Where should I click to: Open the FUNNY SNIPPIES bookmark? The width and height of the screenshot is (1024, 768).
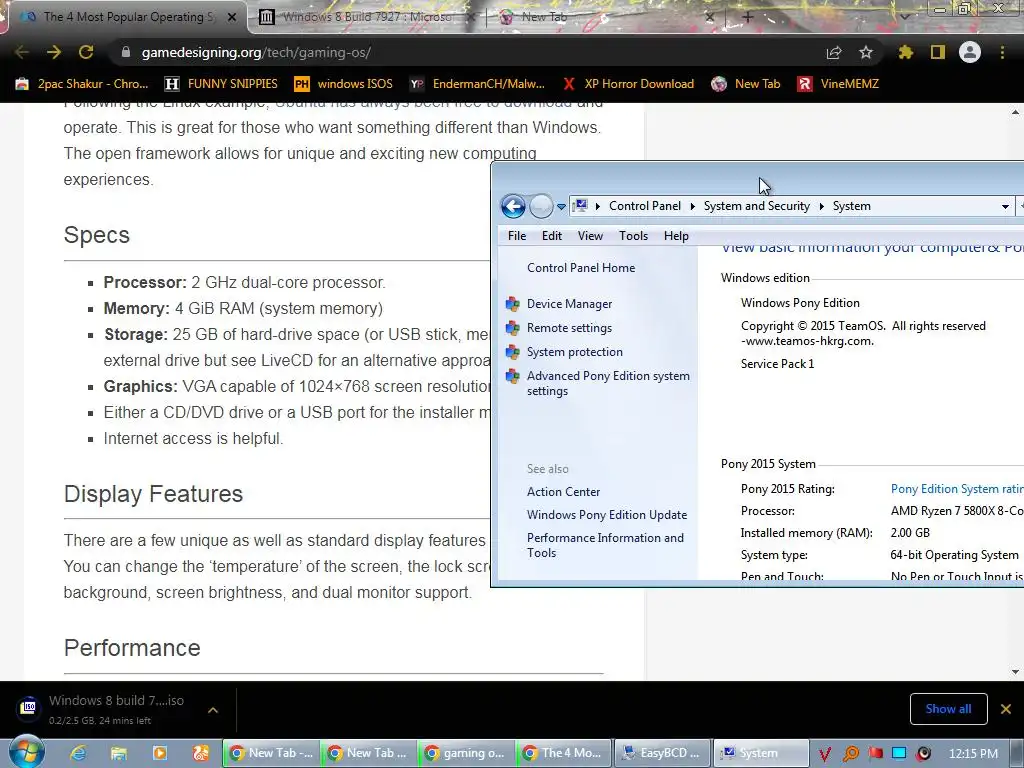point(221,84)
